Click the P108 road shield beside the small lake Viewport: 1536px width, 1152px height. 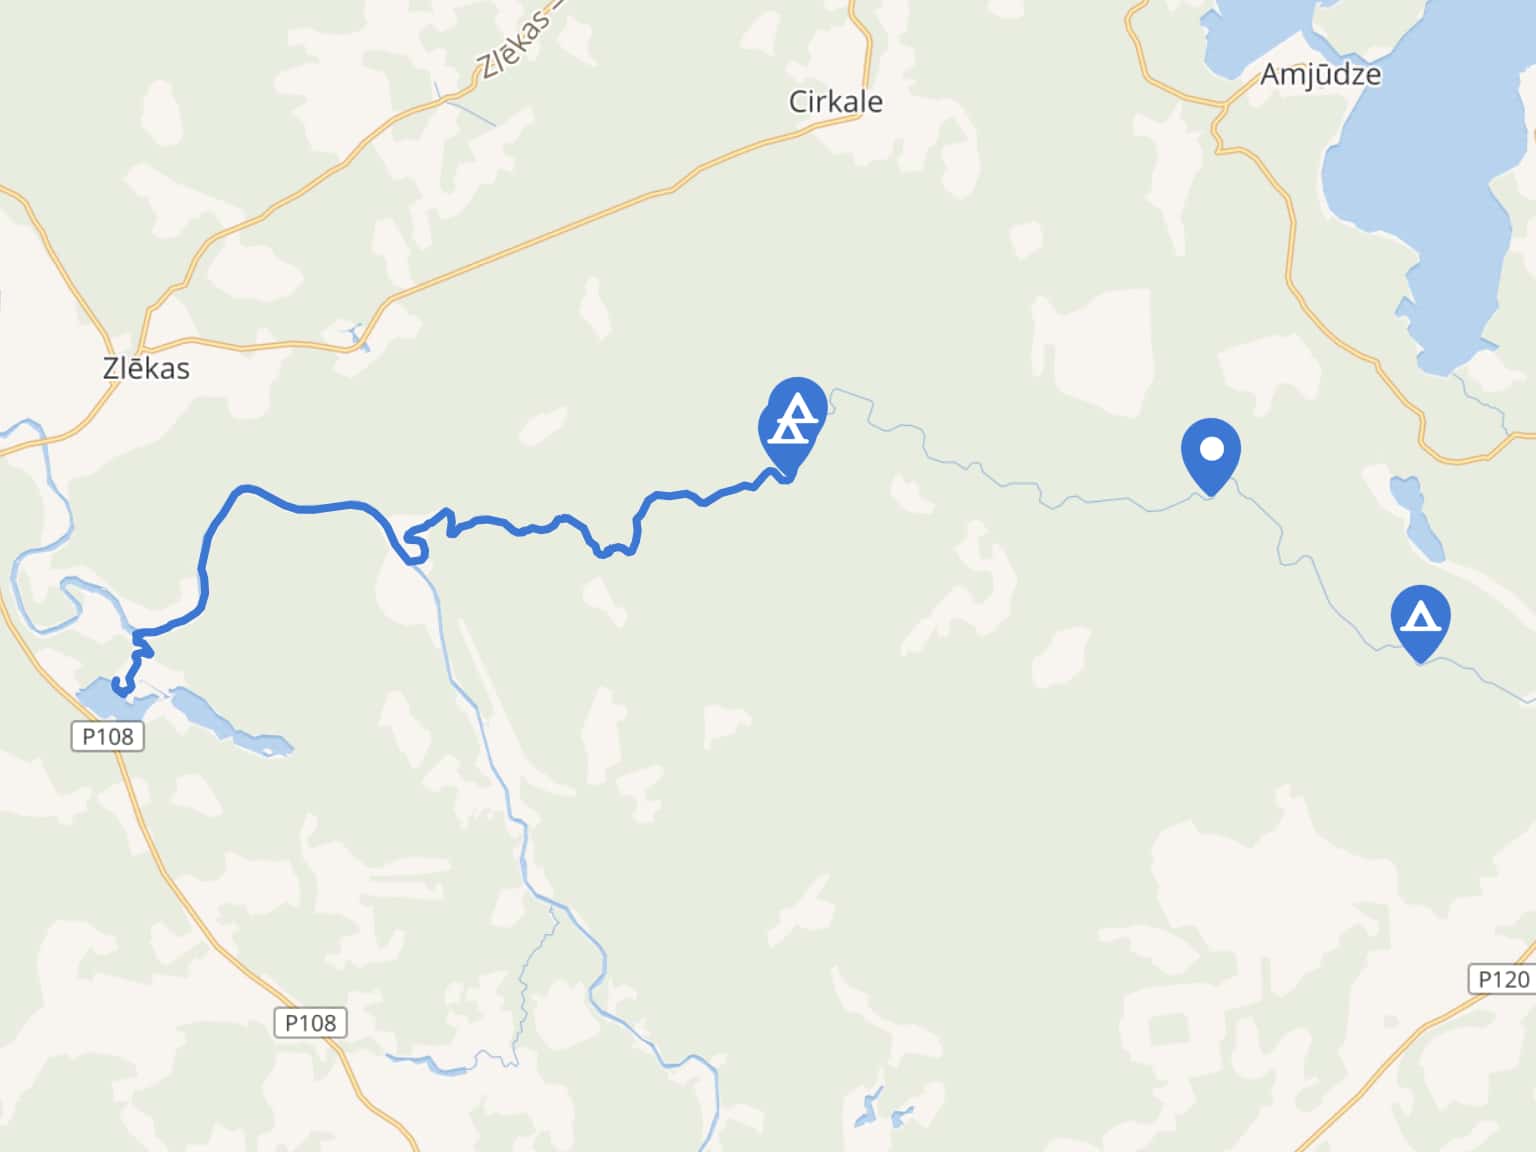[108, 737]
